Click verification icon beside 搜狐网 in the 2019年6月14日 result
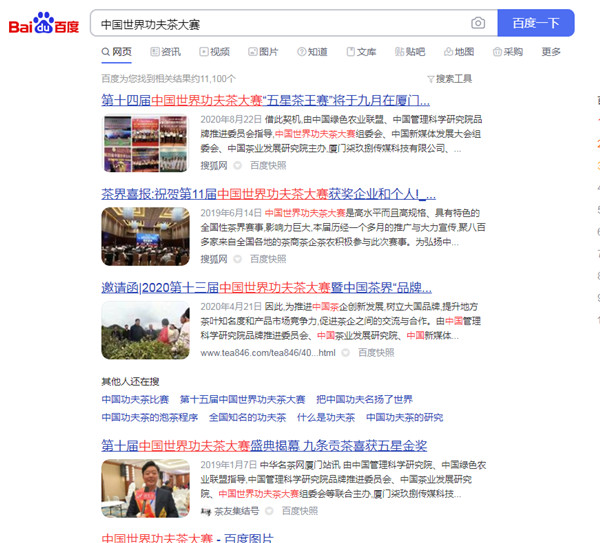 (238, 259)
